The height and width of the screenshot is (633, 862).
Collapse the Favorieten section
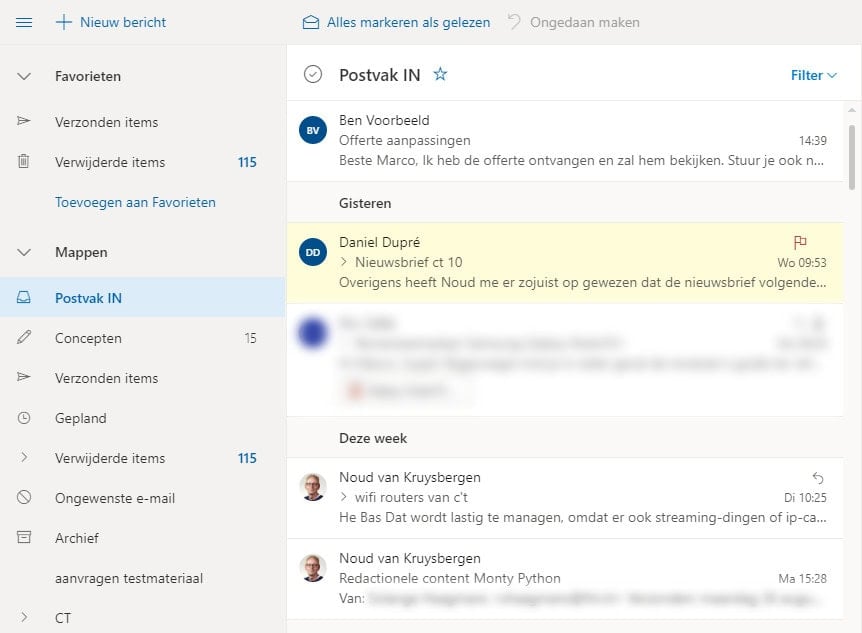(23, 75)
